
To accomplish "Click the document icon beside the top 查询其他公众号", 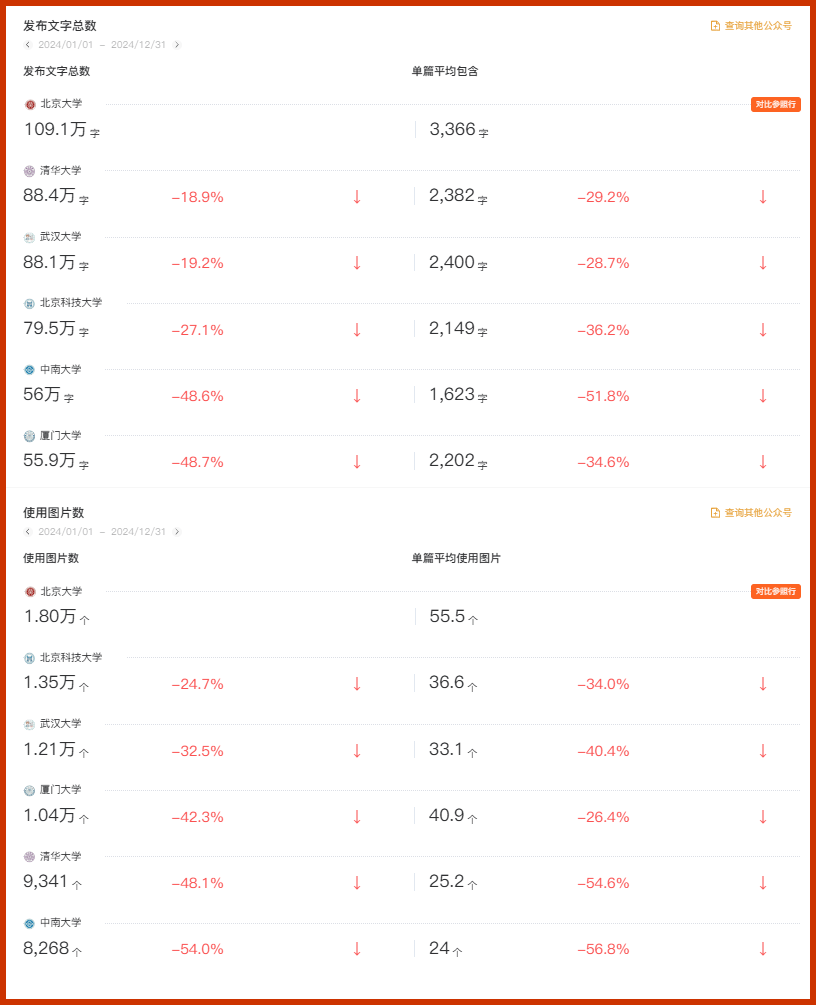I will (x=715, y=26).
